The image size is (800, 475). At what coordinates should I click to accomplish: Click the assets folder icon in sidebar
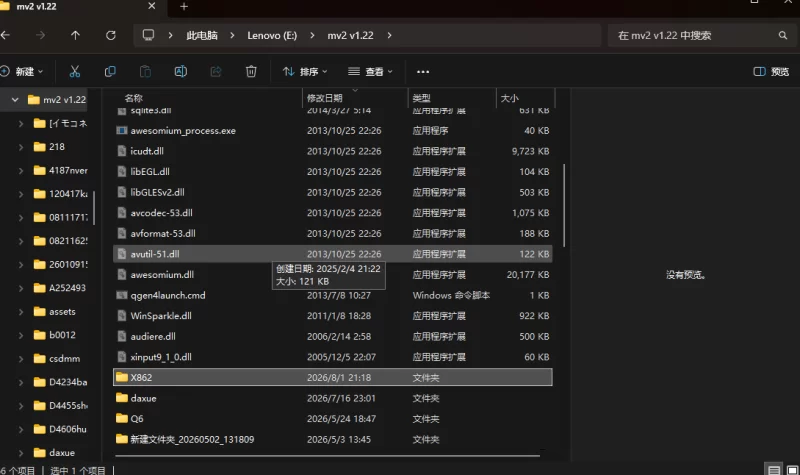tap(39, 311)
